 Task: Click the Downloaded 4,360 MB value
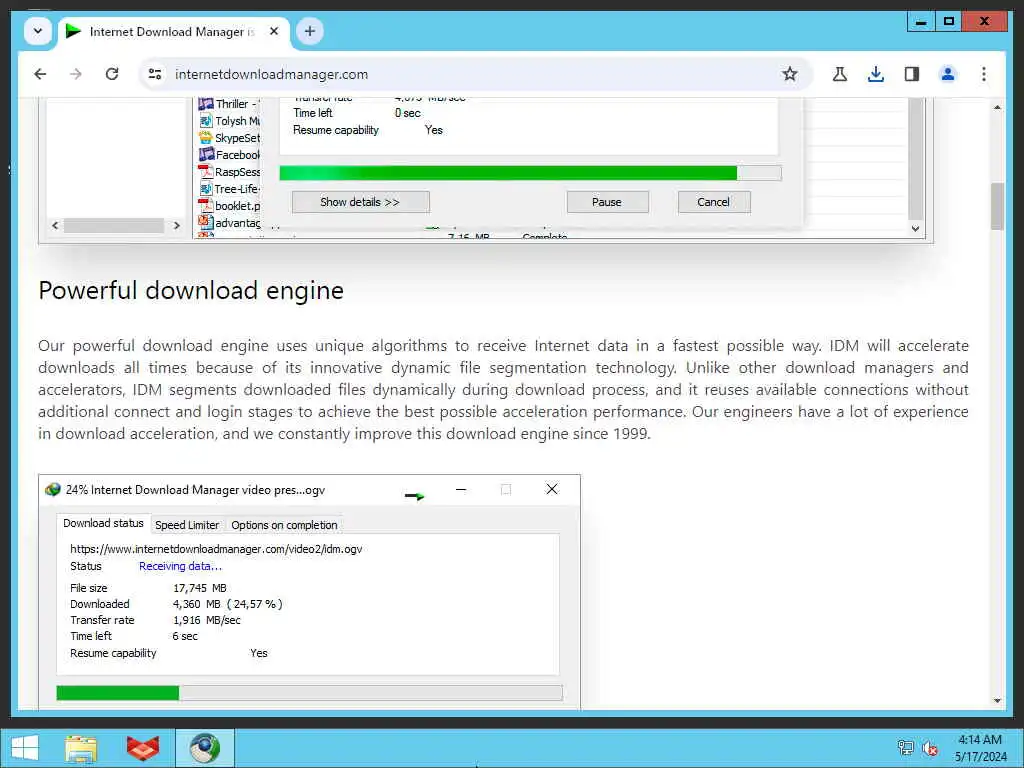coord(227,604)
